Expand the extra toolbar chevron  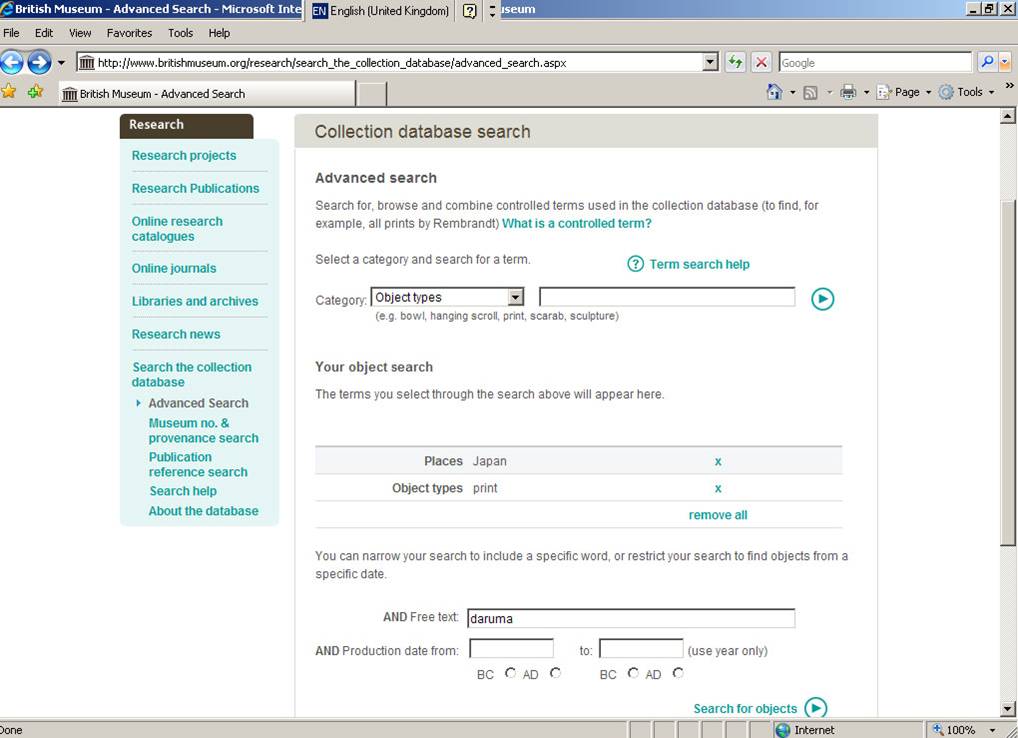(1010, 85)
